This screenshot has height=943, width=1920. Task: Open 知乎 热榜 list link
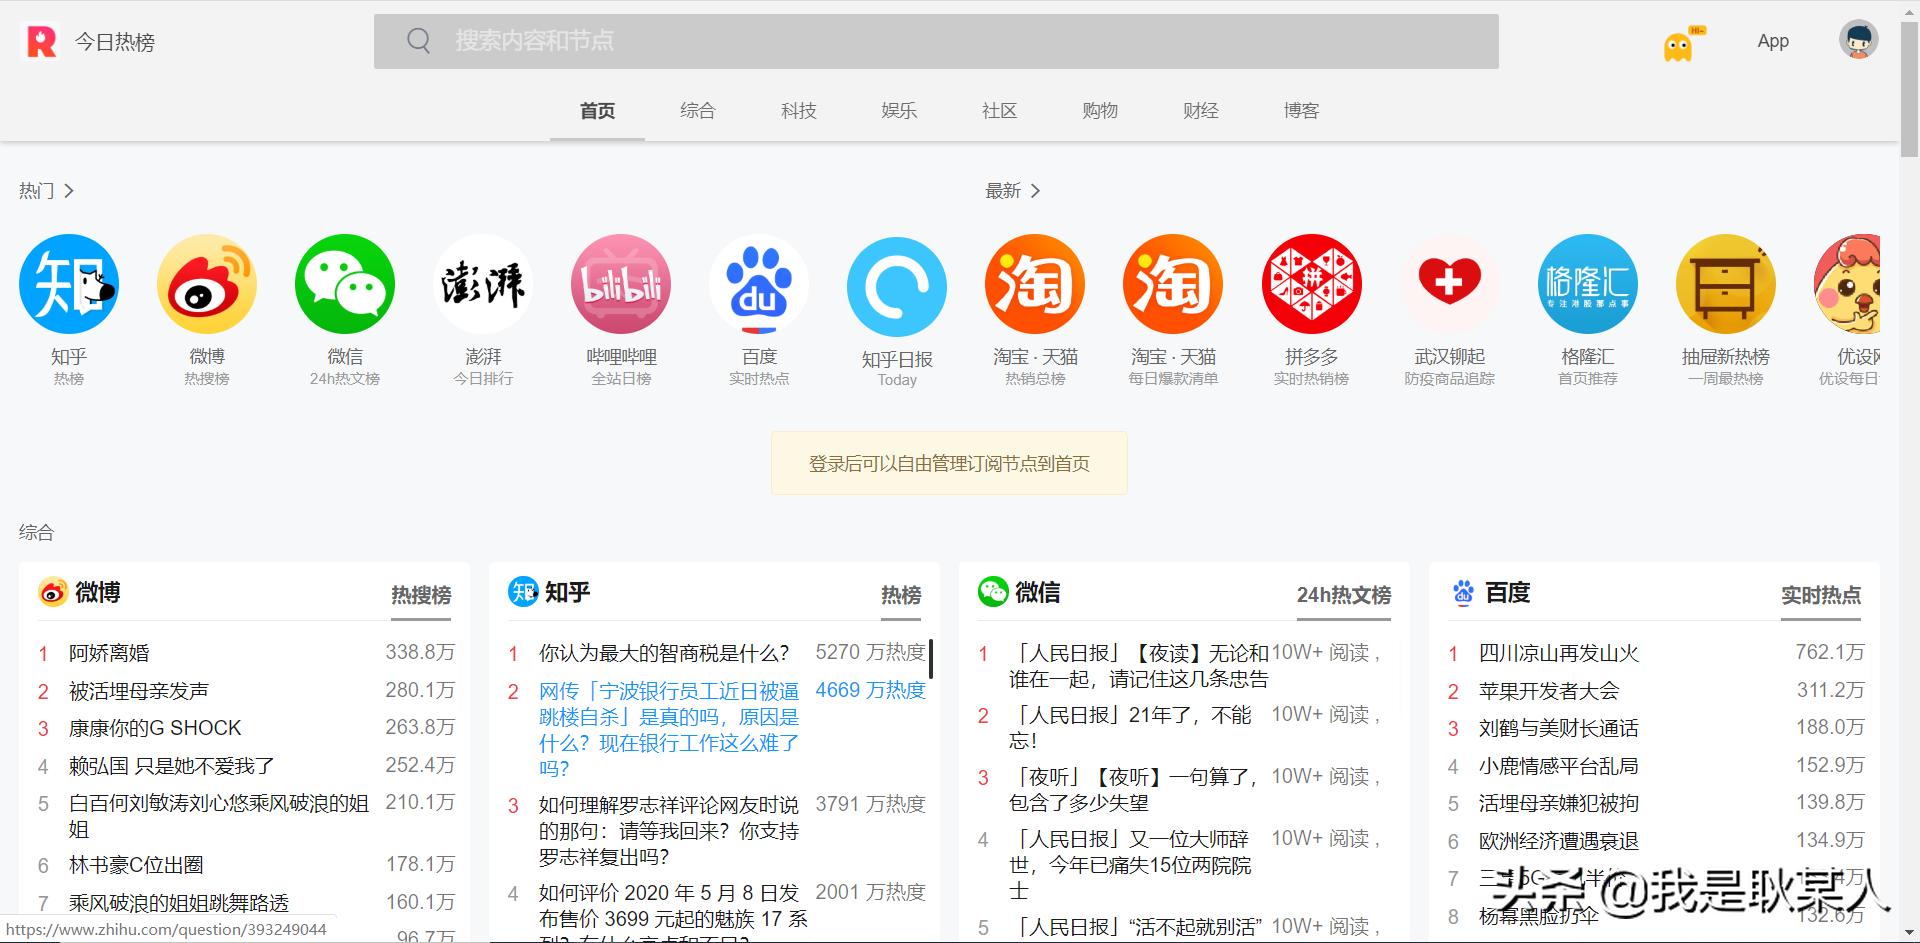point(901,595)
